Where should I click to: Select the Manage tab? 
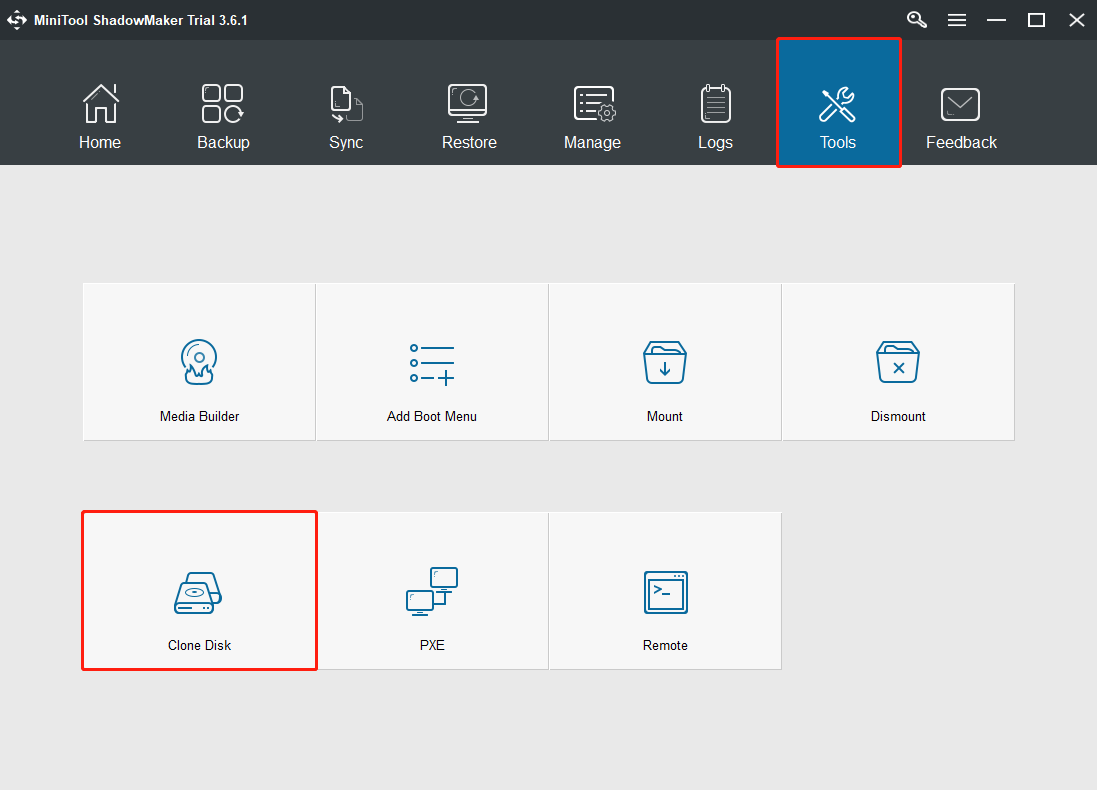coord(593,116)
